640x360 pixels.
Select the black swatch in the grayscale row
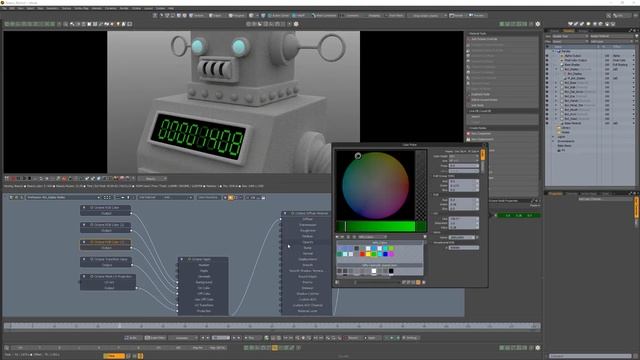391,271
